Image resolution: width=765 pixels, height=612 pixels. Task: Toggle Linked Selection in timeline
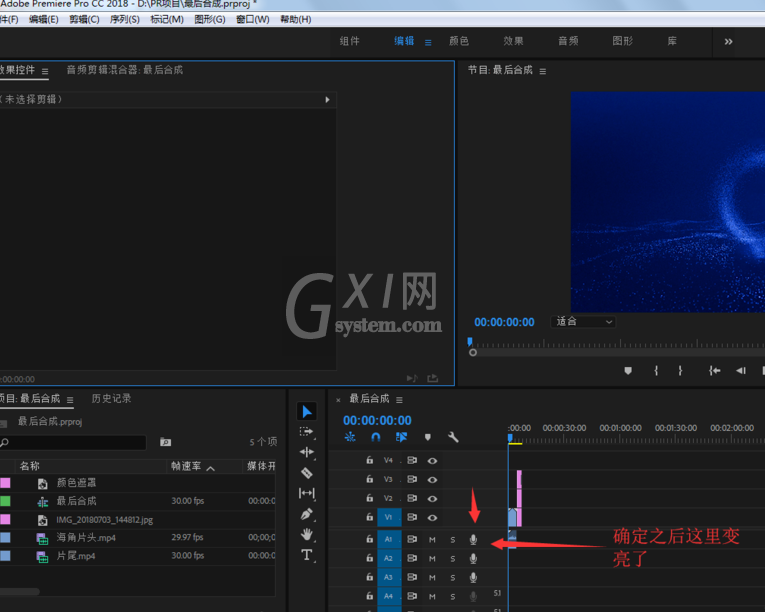[x=402, y=437]
